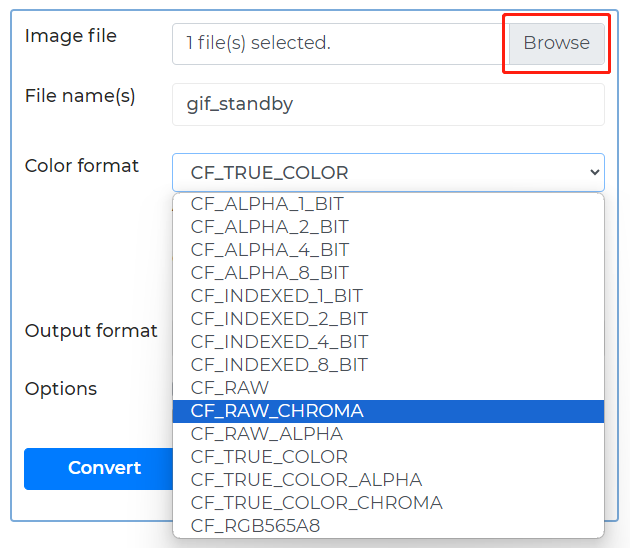
Task: Click the Browse file button
Action: tap(556, 43)
